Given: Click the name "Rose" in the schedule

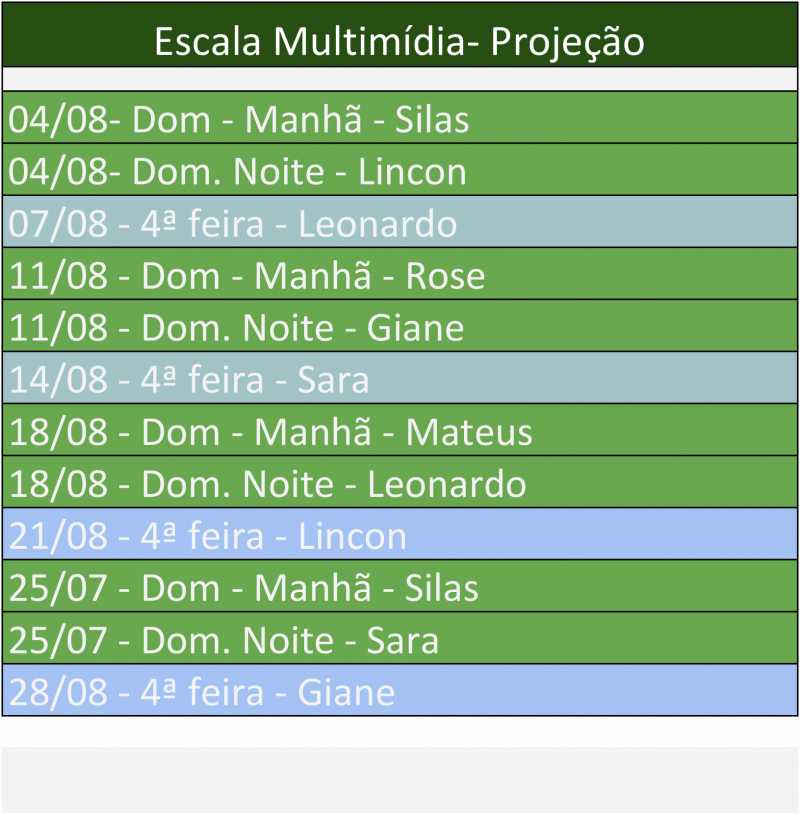Looking at the screenshot, I should (445, 276).
